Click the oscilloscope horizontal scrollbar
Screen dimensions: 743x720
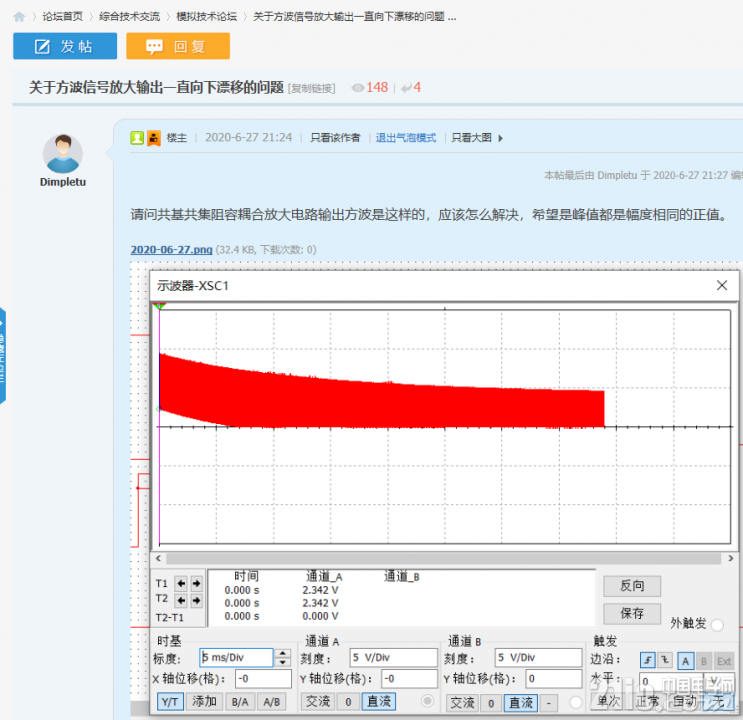[x=444, y=558]
